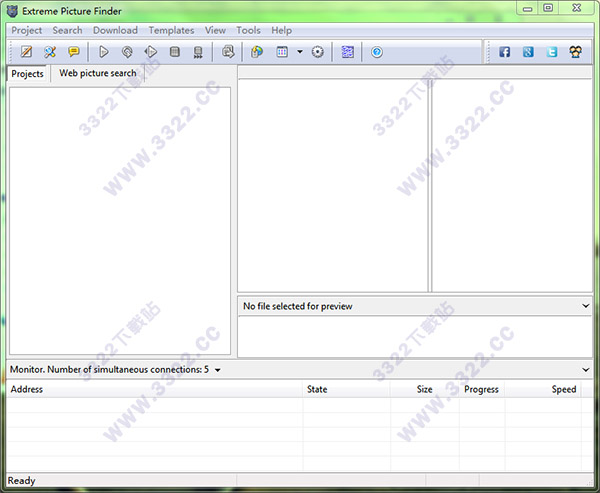600x493 pixels.
Task: Click the Ready status bar text
Action: [21, 481]
